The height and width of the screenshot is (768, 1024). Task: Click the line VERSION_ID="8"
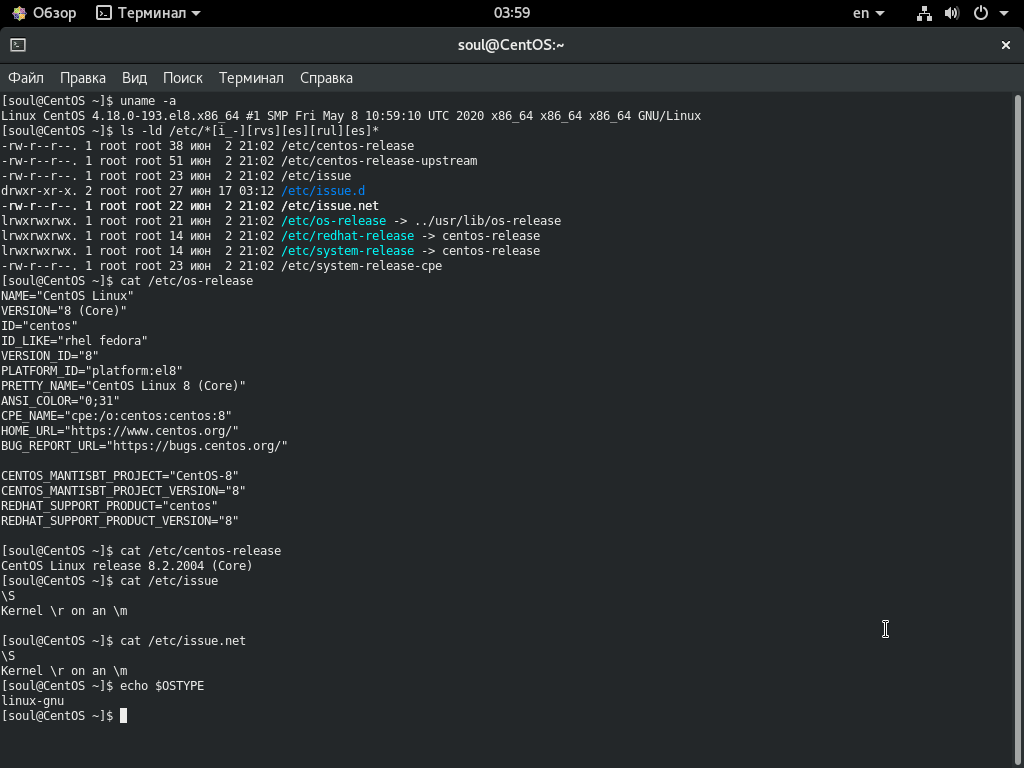tap(50, 356)
